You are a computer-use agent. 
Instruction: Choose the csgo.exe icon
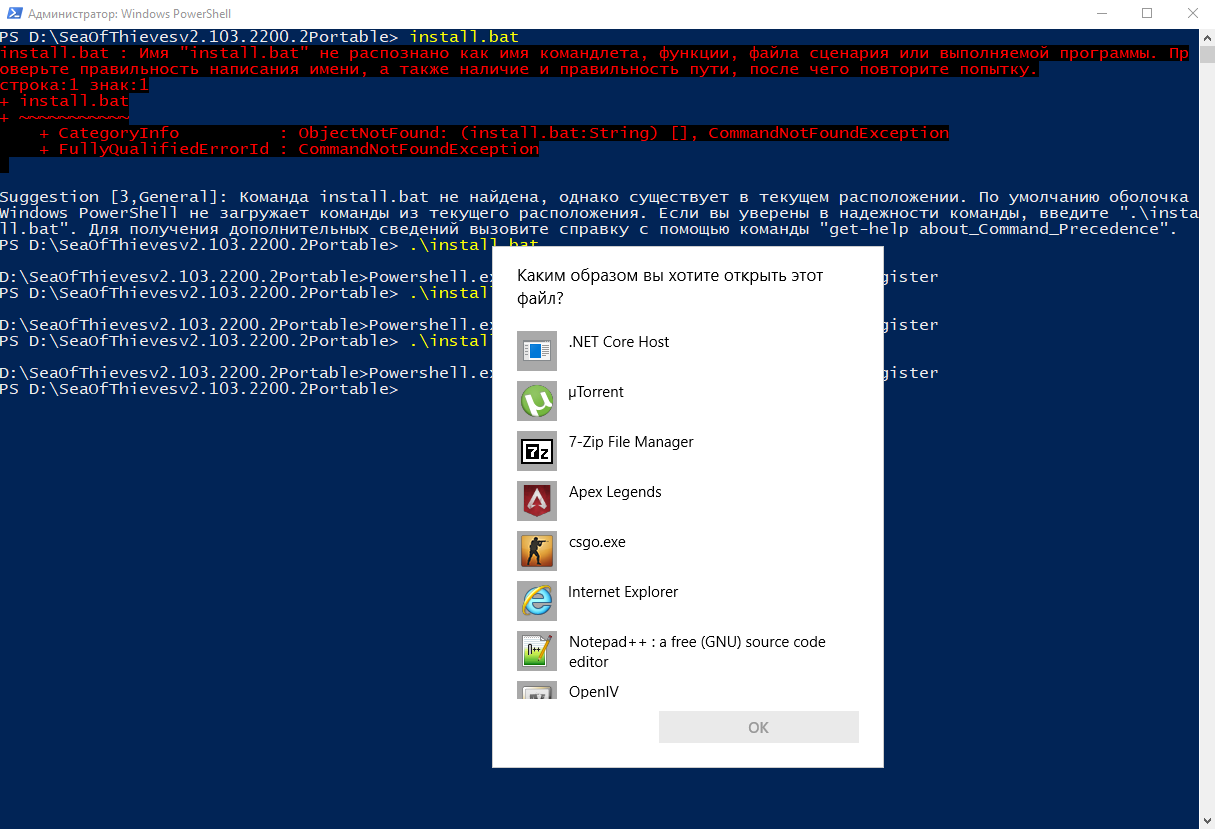pos(537,551)
